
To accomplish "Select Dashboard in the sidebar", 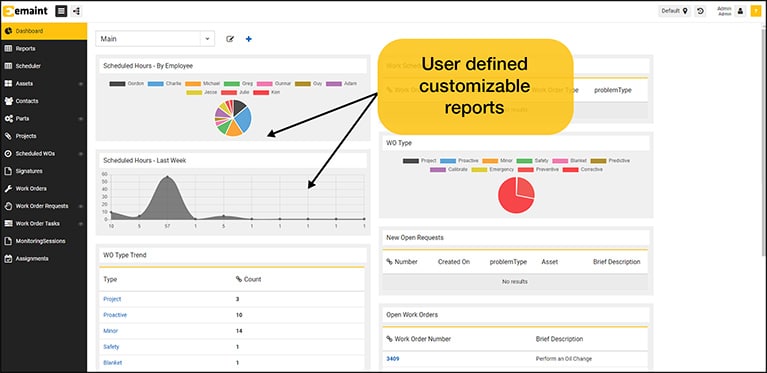I will pos(44,31).
